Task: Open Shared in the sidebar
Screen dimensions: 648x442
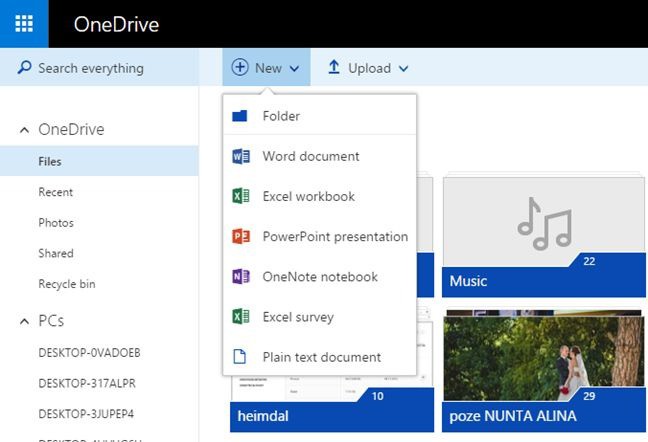Action: tap(56, 253)
